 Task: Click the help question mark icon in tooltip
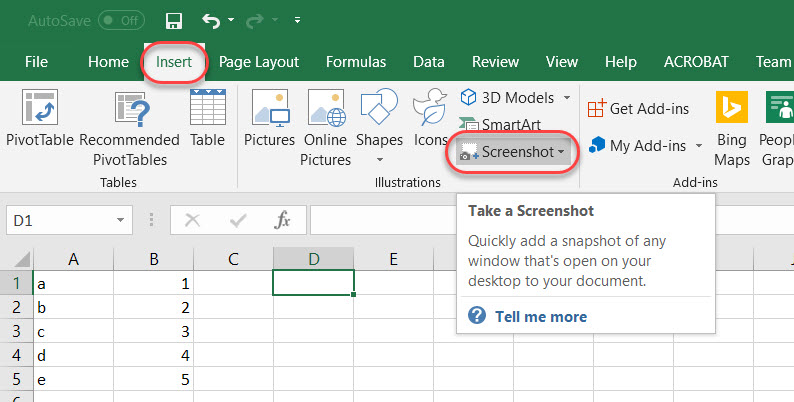pyautogui.click(x=477, y=315)
